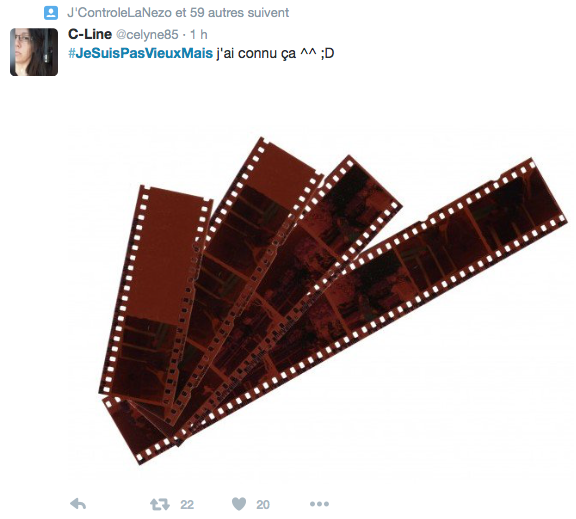The width and height of the screenshot is (576, 519).
Task: Open the three-dot more options menu
Action: point(319,504)
